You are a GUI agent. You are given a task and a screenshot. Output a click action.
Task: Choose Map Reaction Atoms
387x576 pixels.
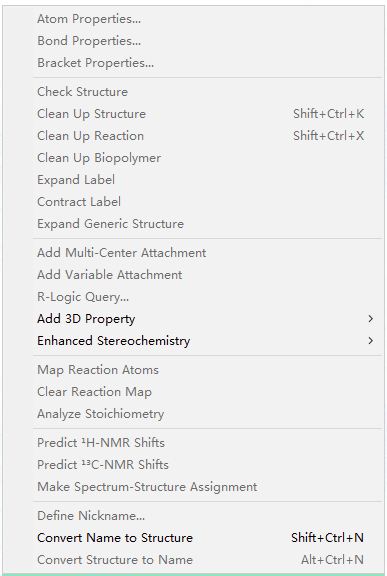pos(207,370)
